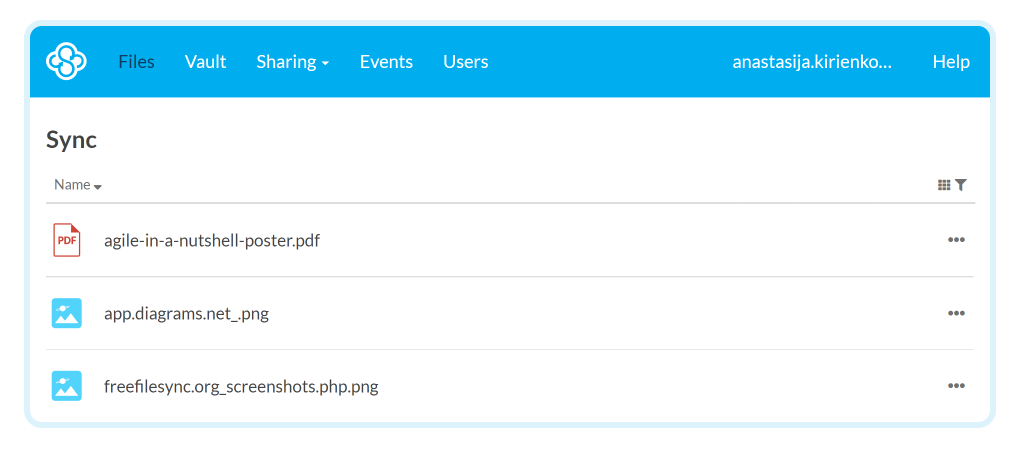1020x451 pixels.
Task: Click the image icon for freefilesync.org_screenshots.php.png
Action: click(x=66, y=386)
